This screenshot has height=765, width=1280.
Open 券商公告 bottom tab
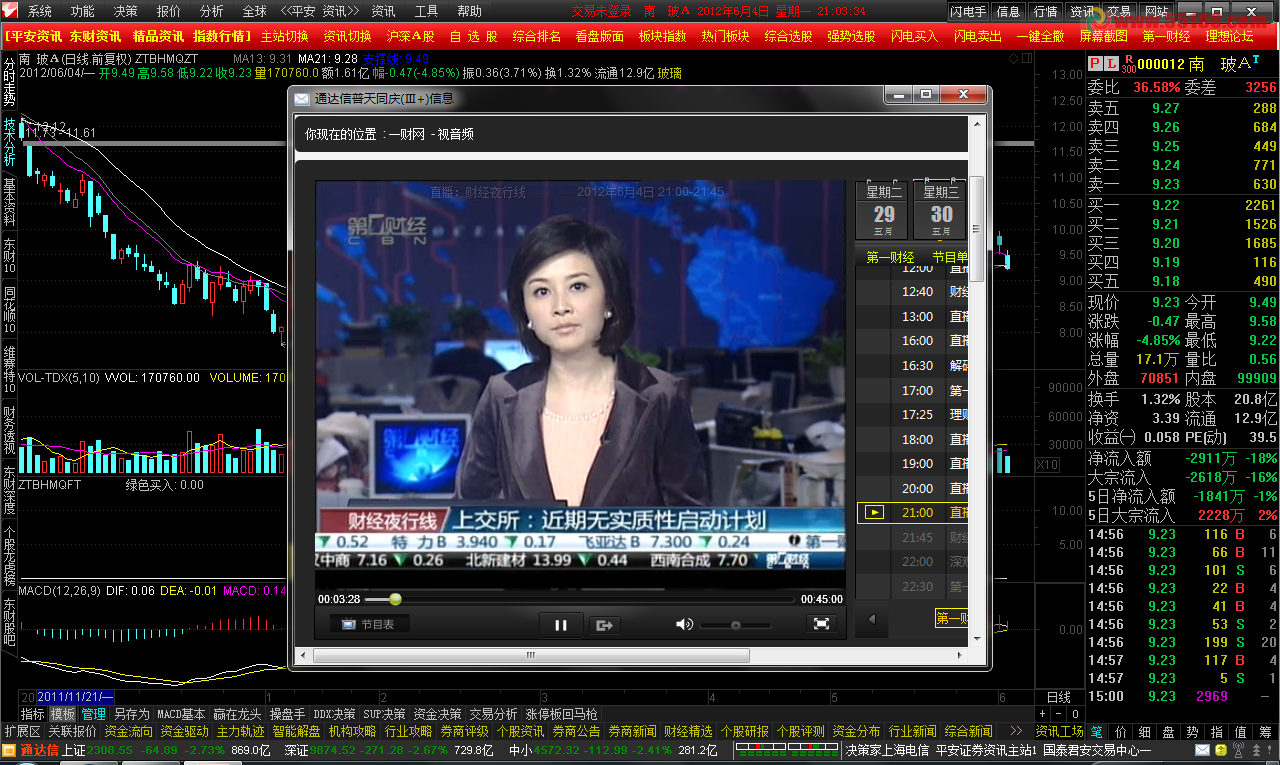point(577,731)
